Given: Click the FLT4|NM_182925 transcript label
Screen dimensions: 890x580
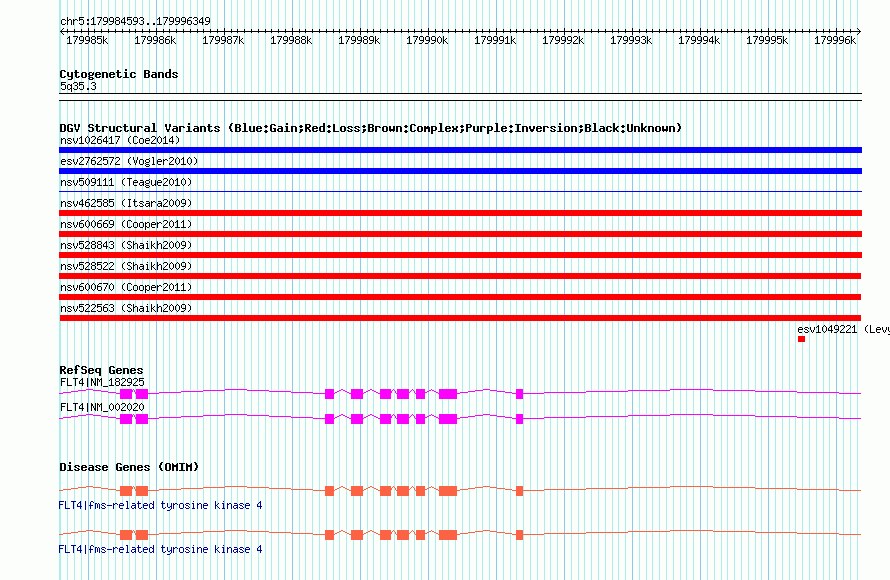Looking at the screenshot, I should pyautogui.click(x=102, y=383).
